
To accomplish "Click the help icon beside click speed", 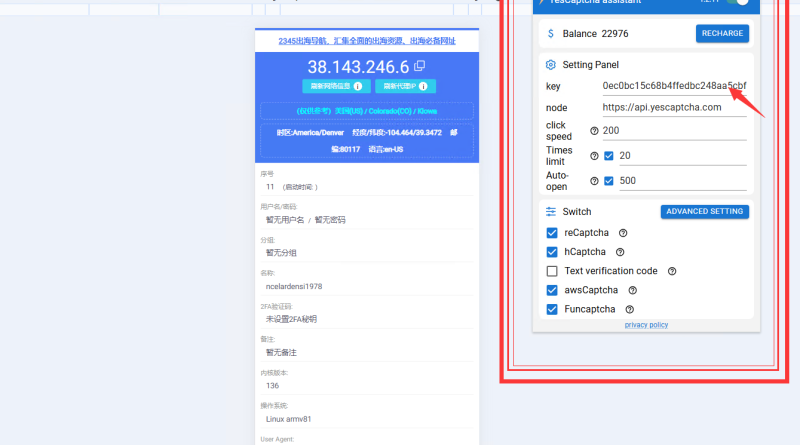I will coord(594,131).
